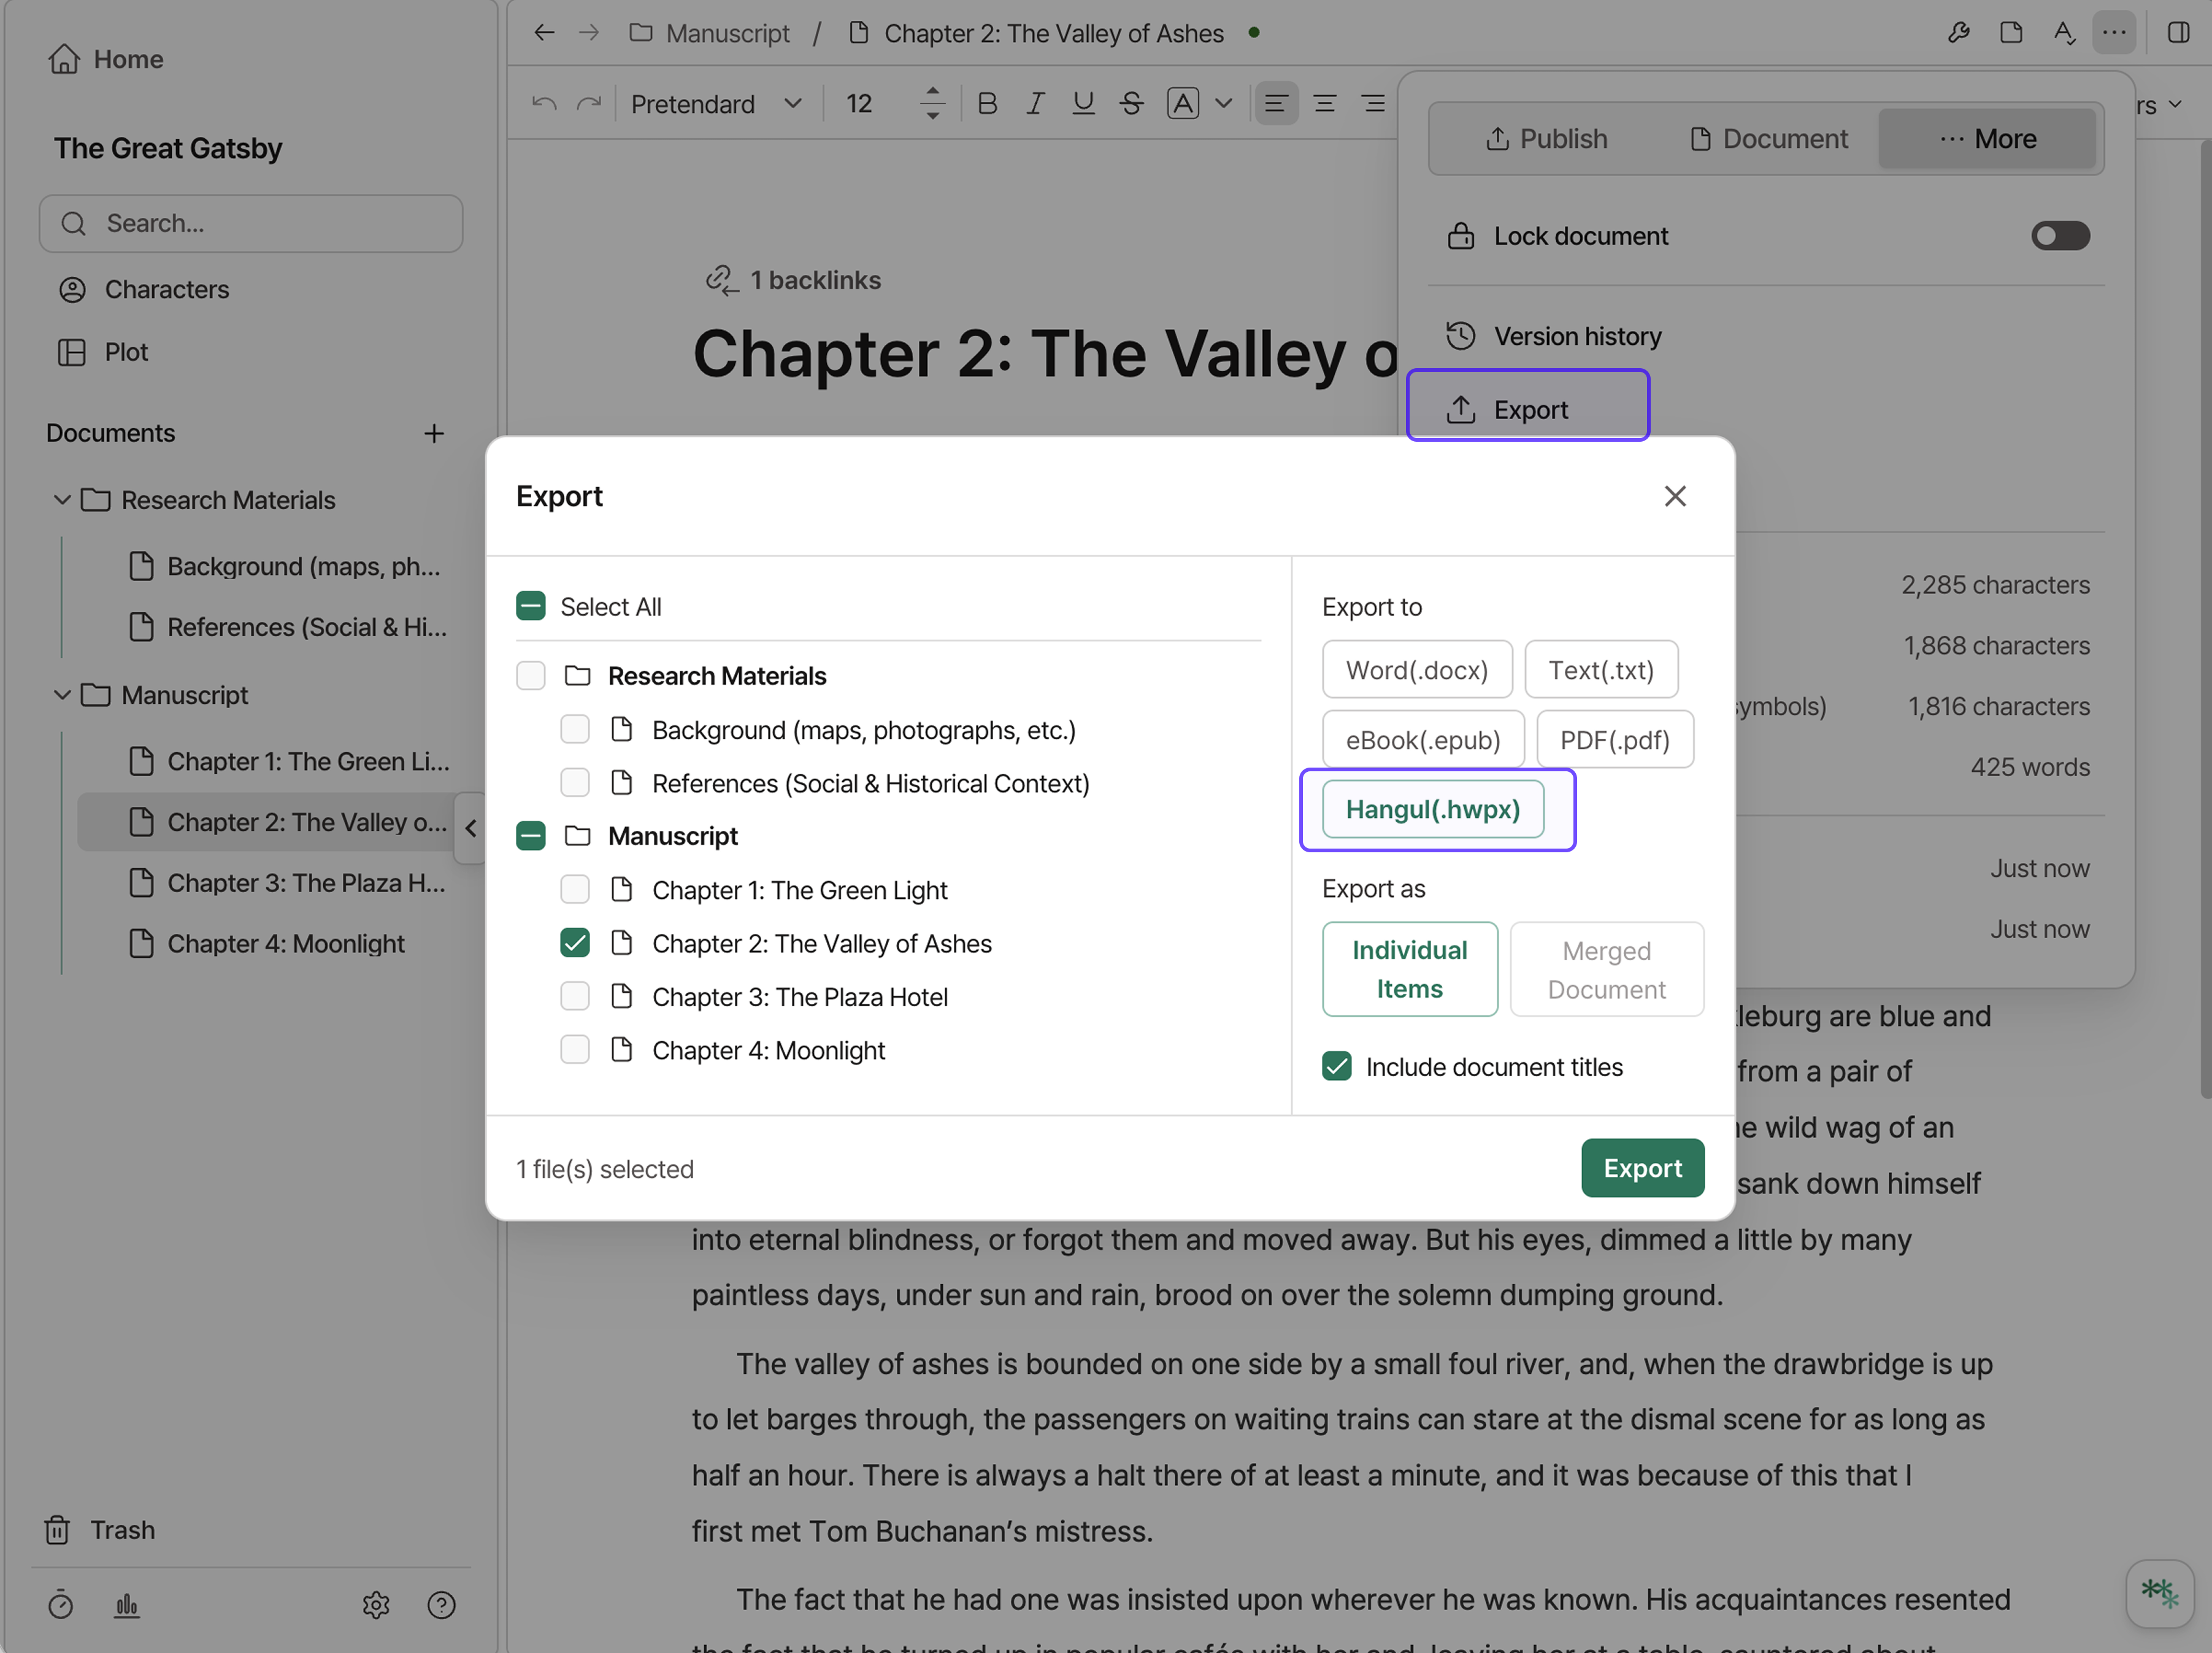Apply bold formatting
Viewport: 2212px width, 1653px height.
tap(987, 103)
